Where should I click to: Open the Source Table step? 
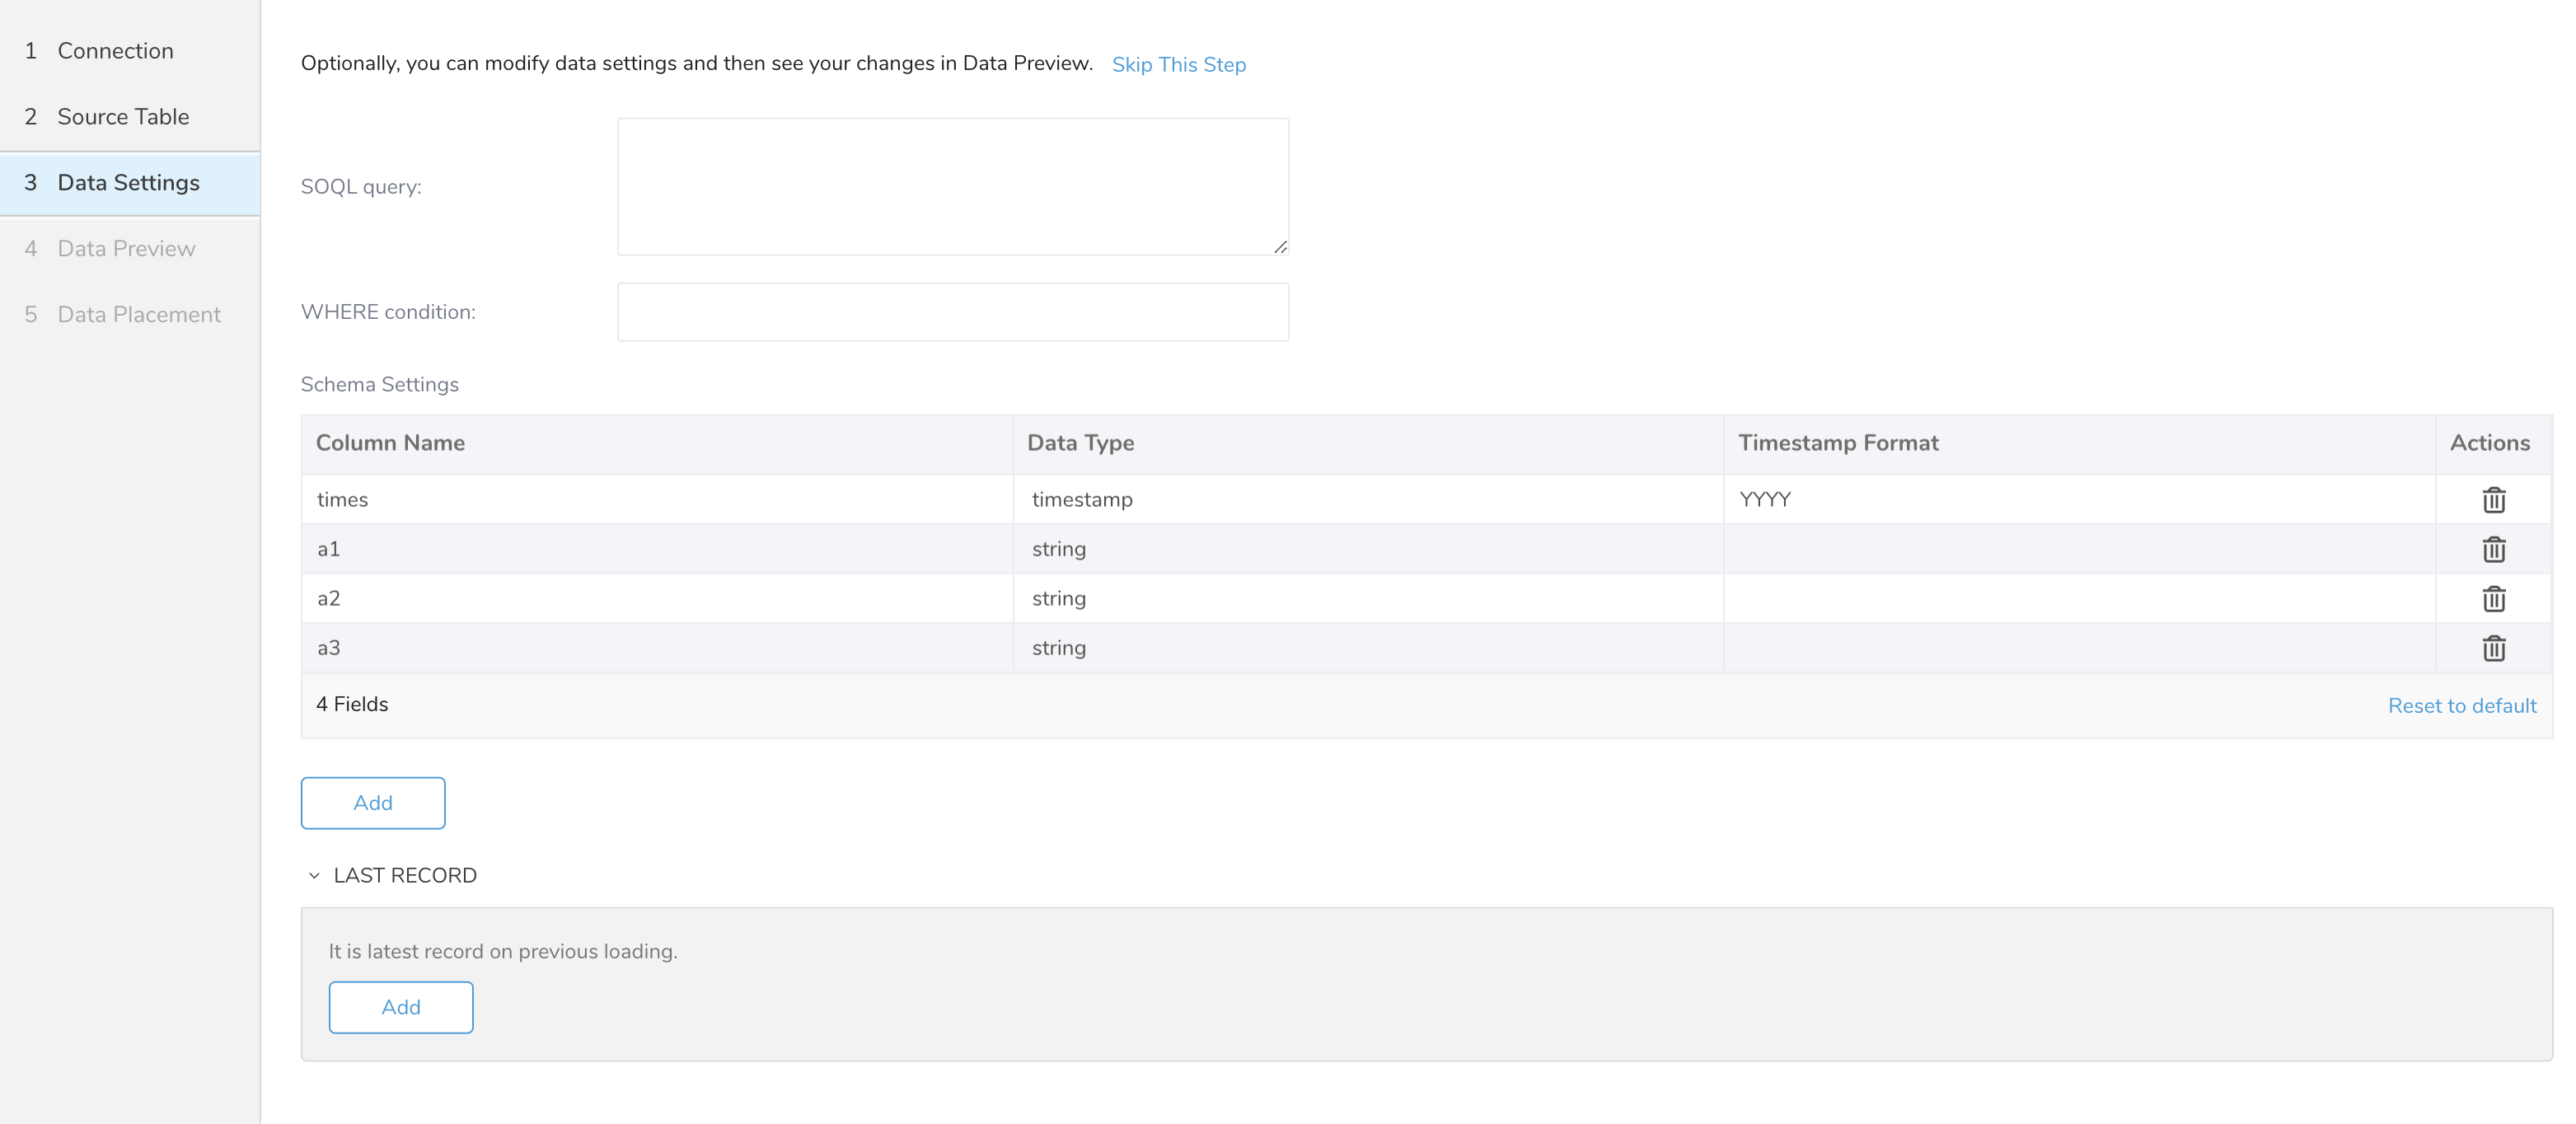coord(123,117)
